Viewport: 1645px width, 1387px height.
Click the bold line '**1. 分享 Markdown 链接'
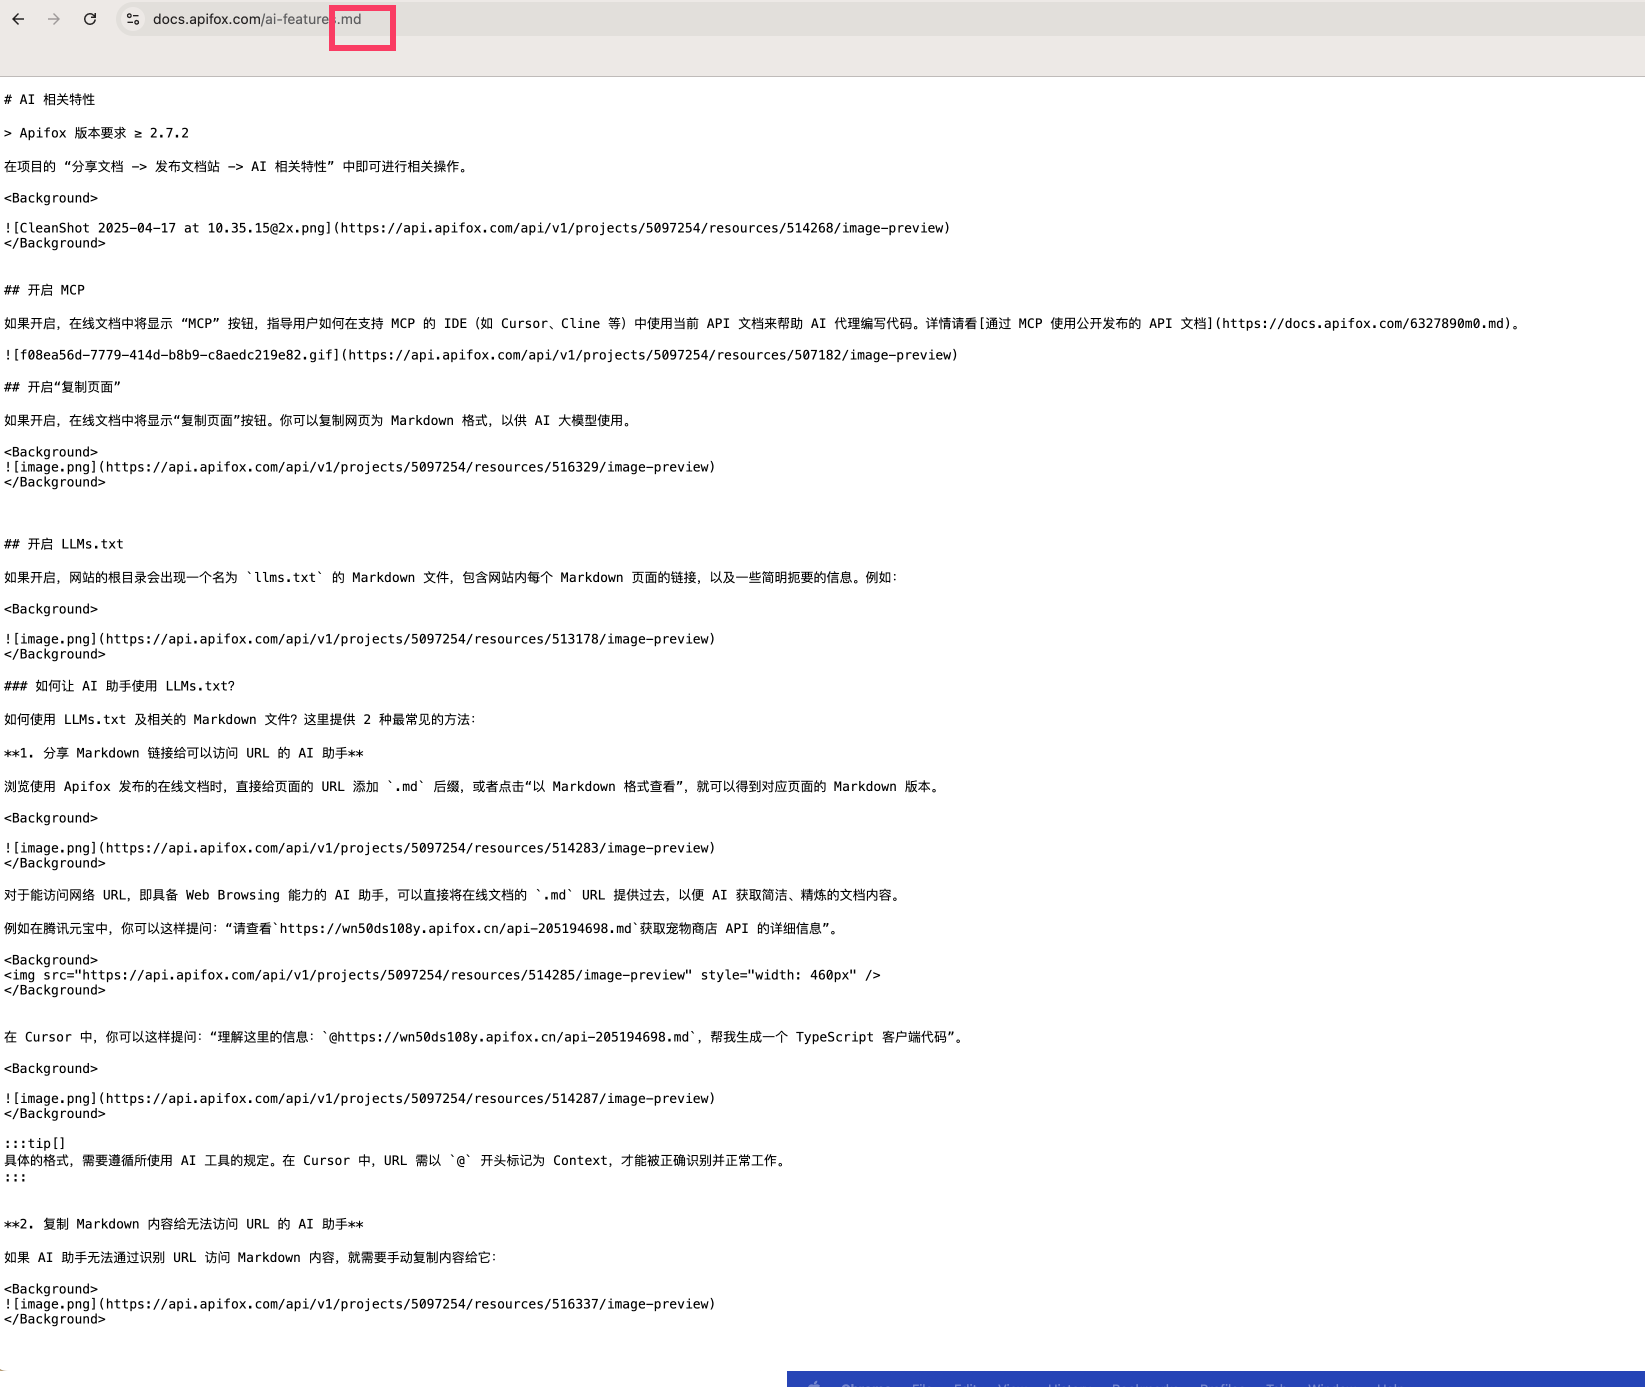[x=184, y=754]
